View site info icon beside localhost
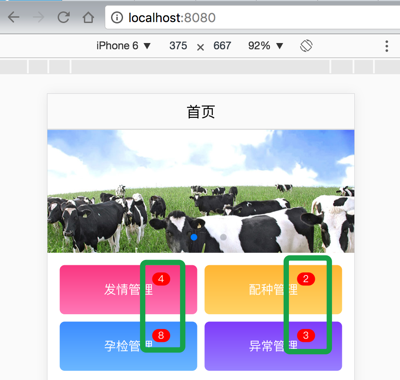This screenshot has height=380, width=400. (117, 17)
